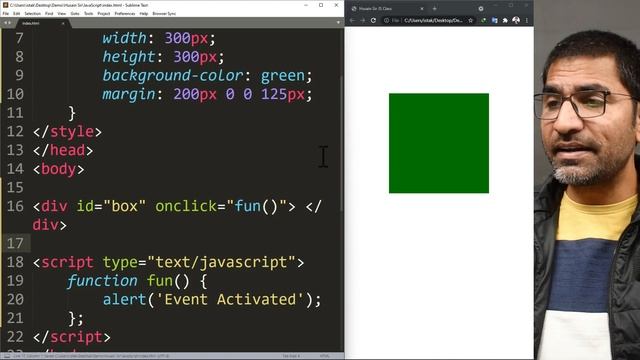Open the Edit menu in Sublime Text
This screenshot has width=640, height=360.
[x=16, y=13]
